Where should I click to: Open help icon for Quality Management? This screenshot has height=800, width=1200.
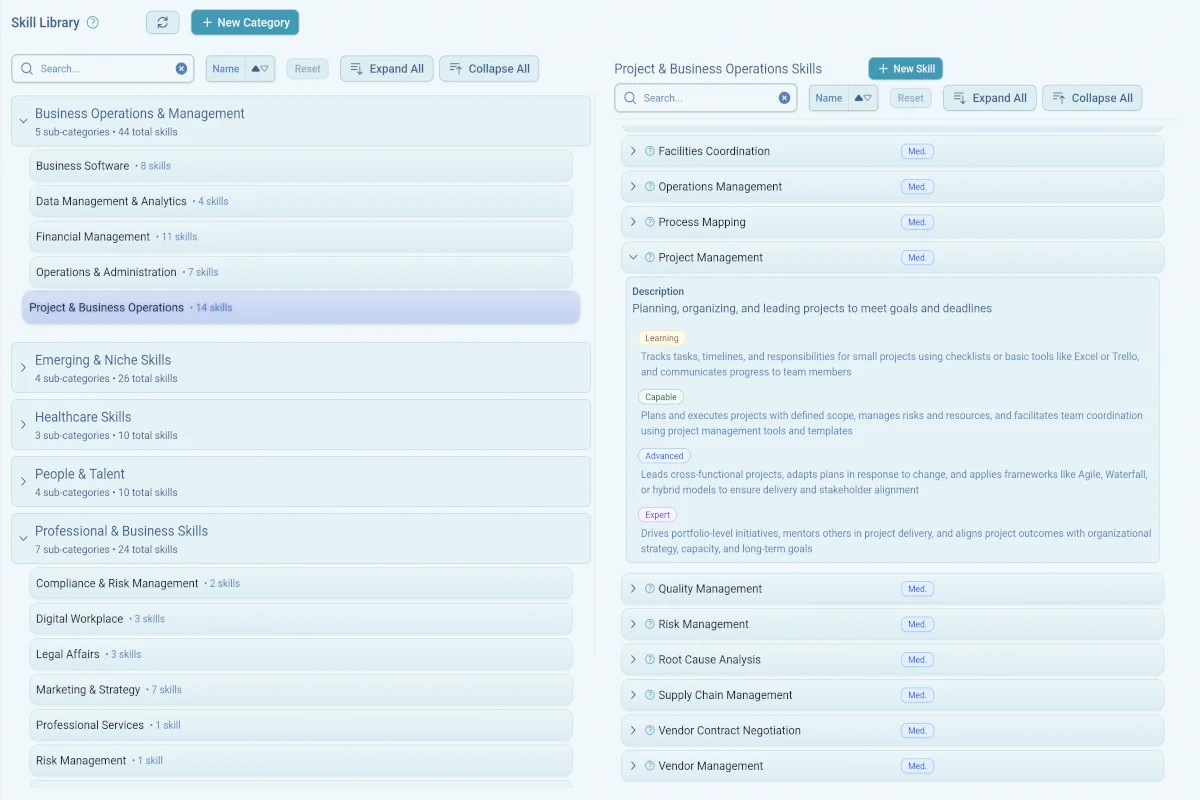click(649, 589)
